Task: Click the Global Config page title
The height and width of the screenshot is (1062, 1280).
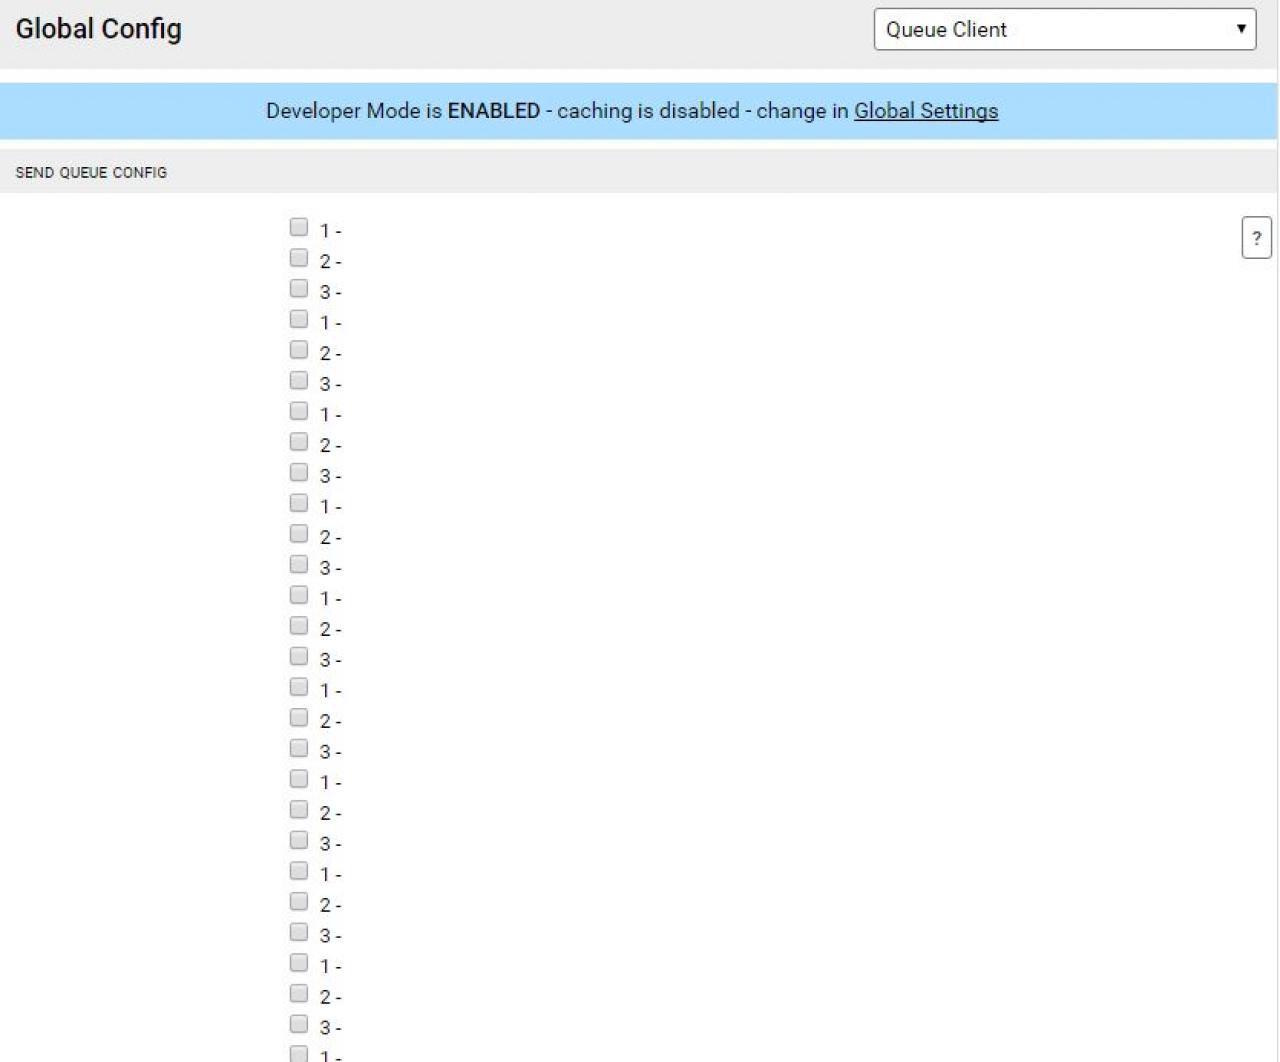Action: click(x=98, y=29)
